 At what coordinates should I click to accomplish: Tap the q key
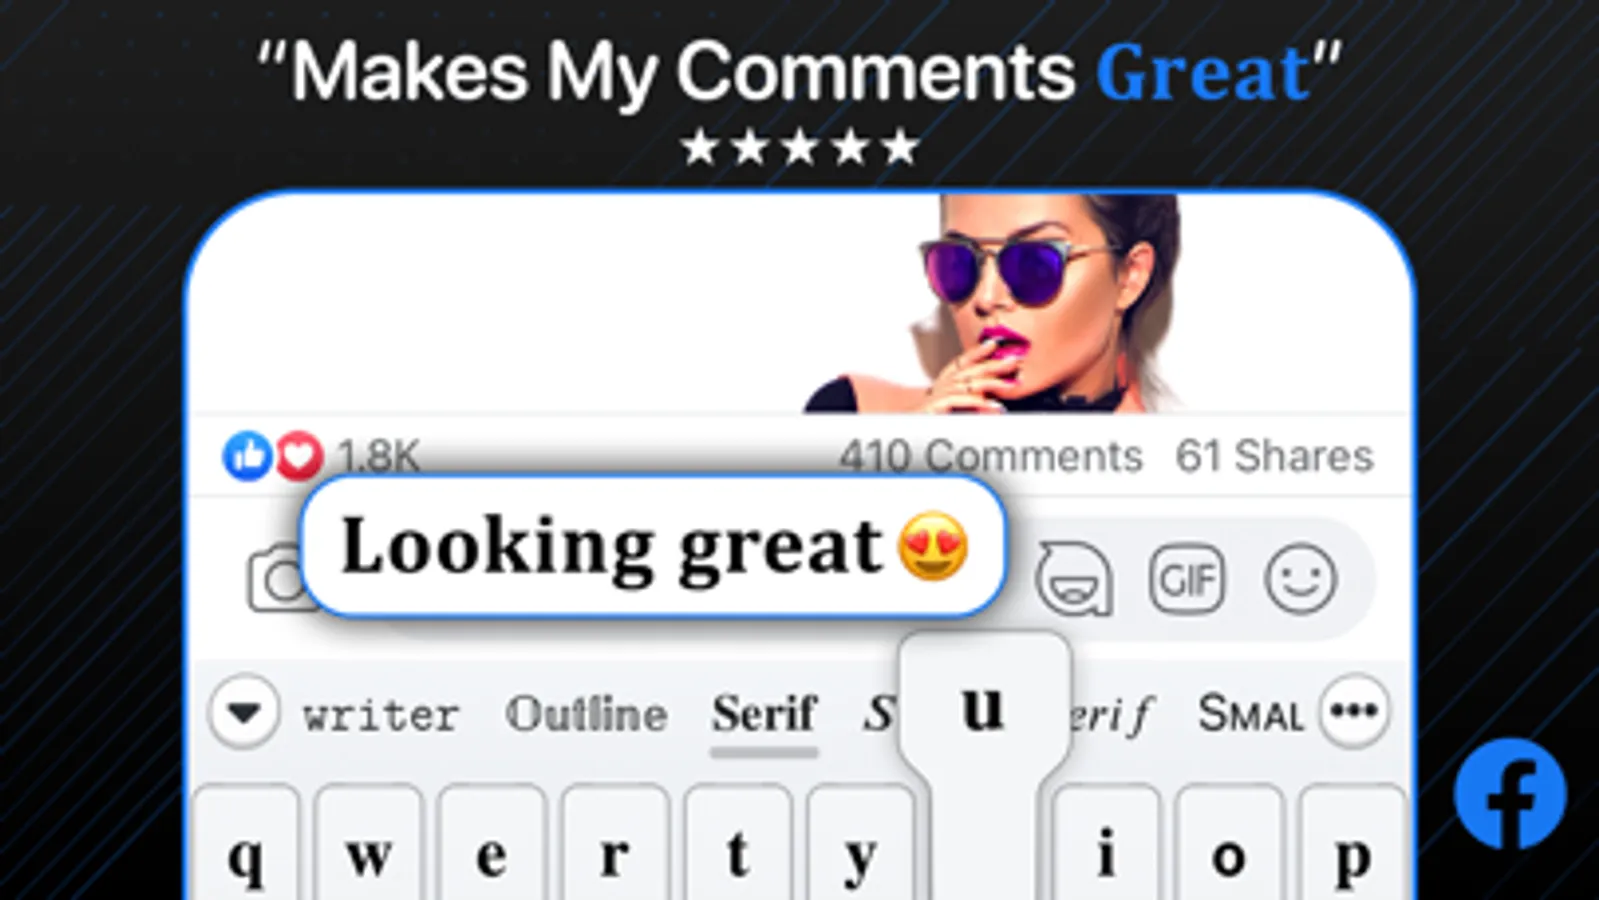click(246, 845)
